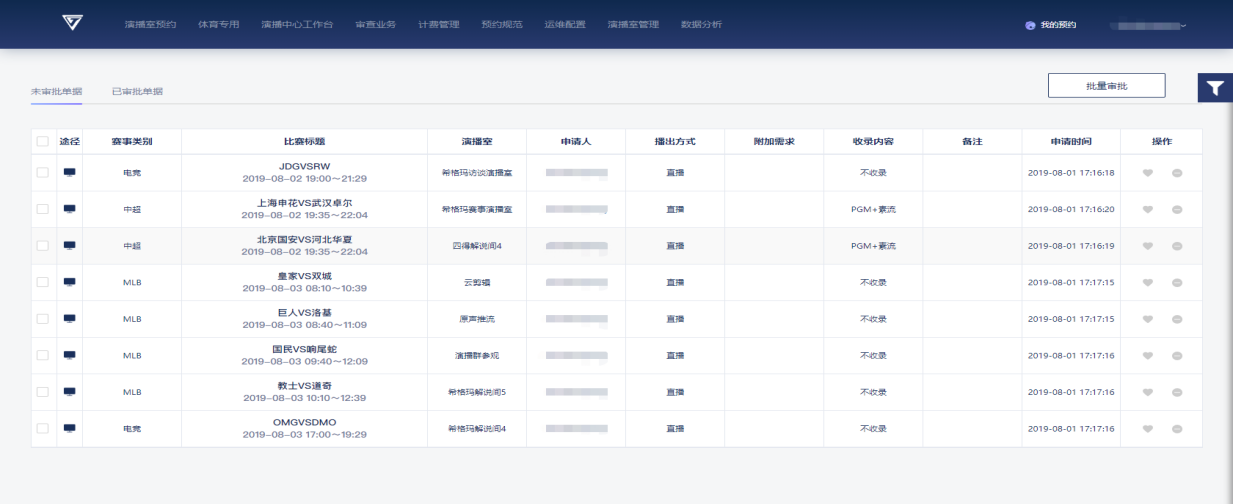Check the box for OMGVSDMO row

(42, 428)
